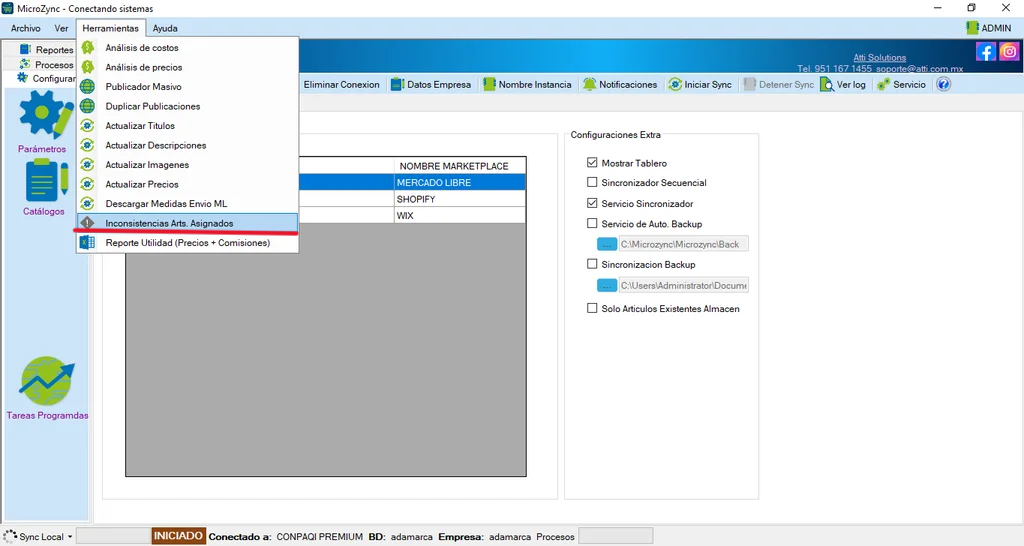Click icon beside Actualizar Titulos
1024x546 pixels.
88,125
